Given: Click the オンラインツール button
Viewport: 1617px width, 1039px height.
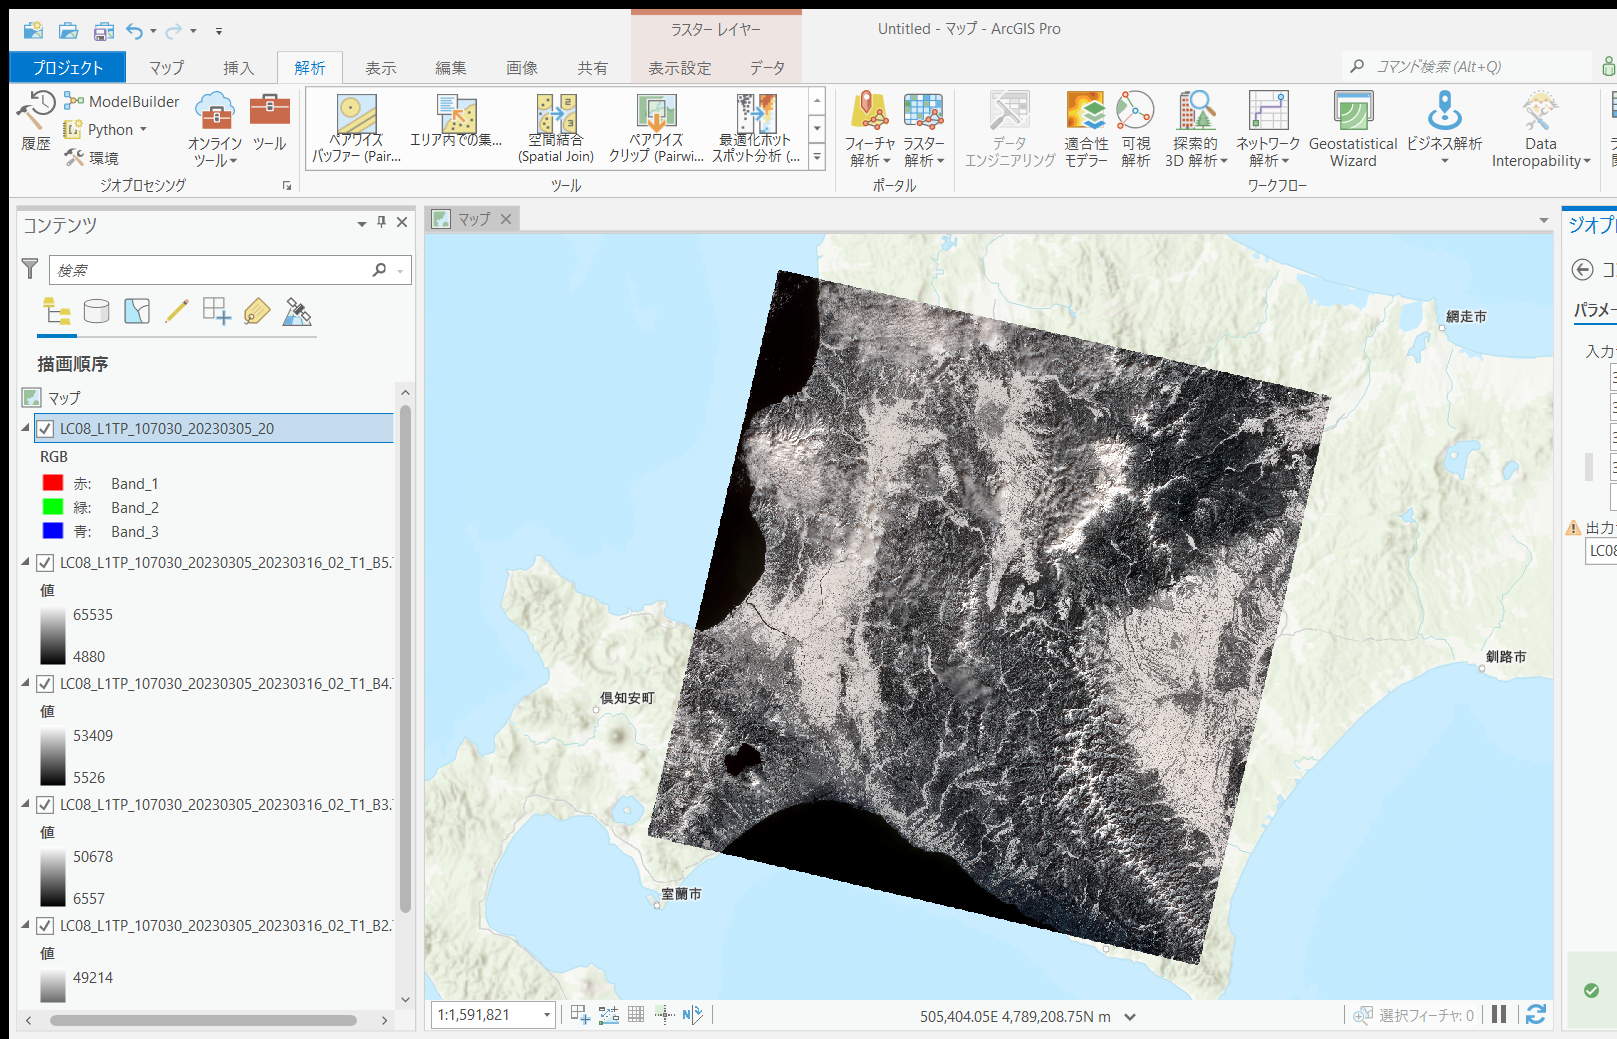Looking at the screenshot, I should [x=213, y=128].
